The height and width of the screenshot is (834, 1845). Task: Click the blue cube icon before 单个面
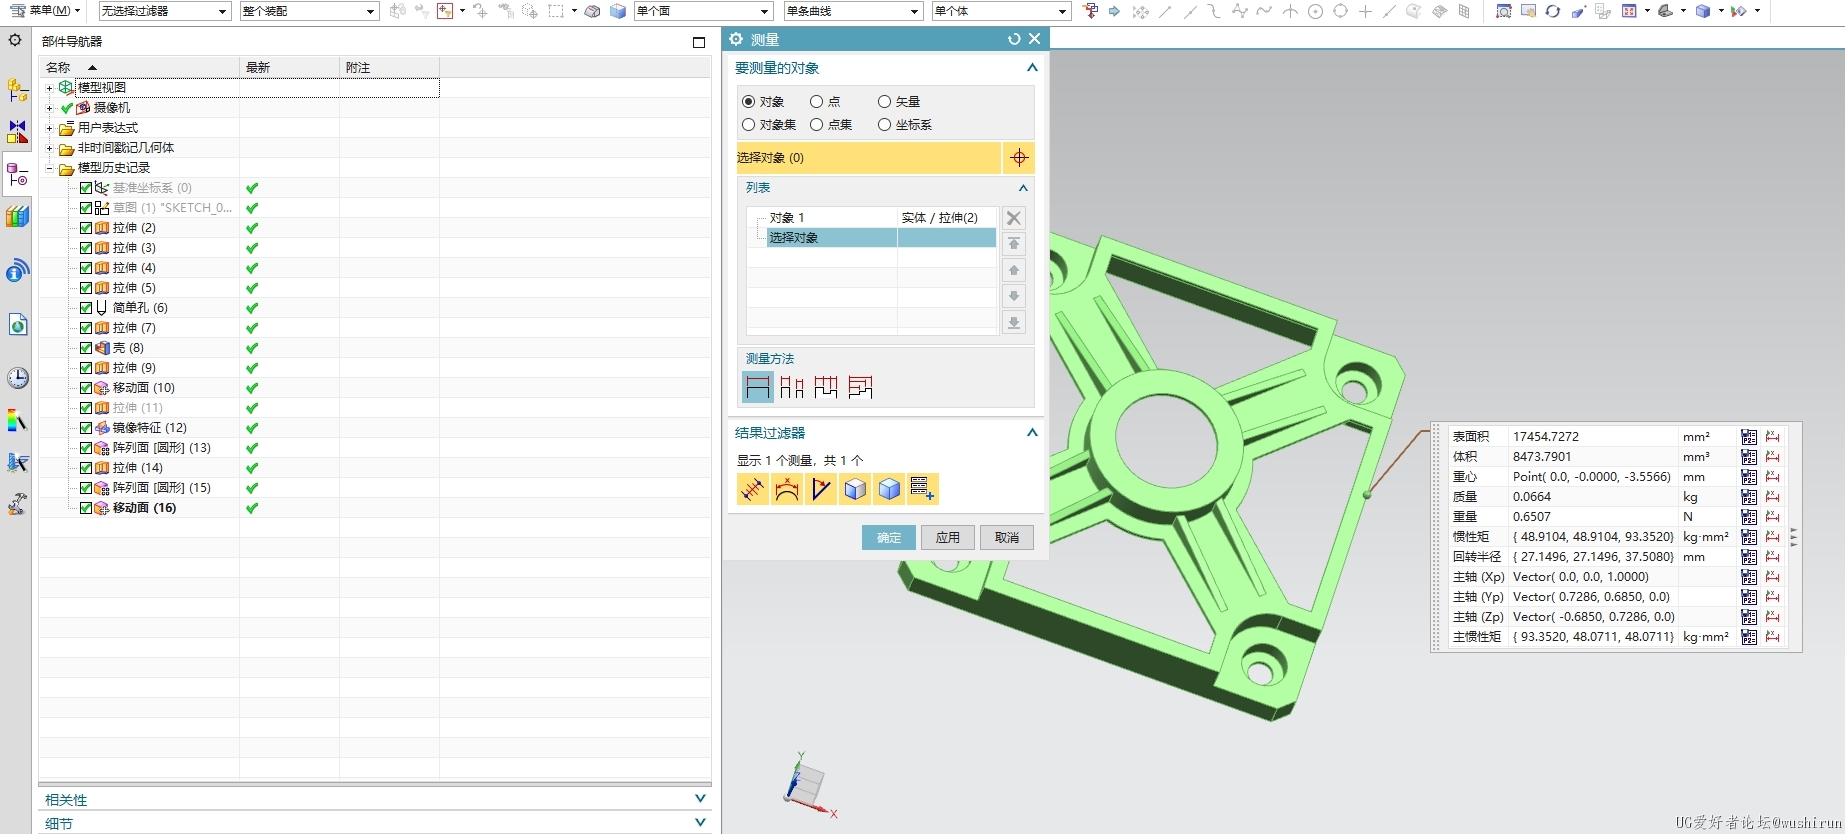click(x=618, y=11)
